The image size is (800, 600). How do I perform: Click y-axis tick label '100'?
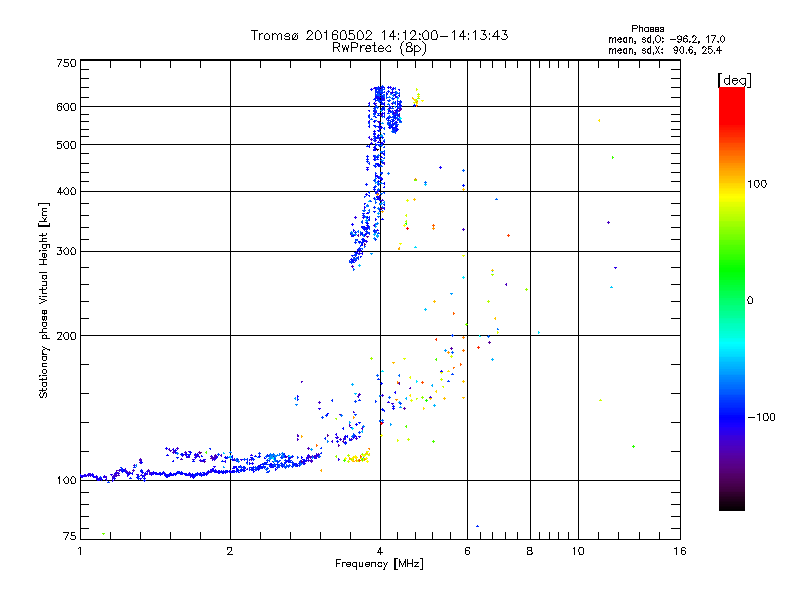click(66, 480)
